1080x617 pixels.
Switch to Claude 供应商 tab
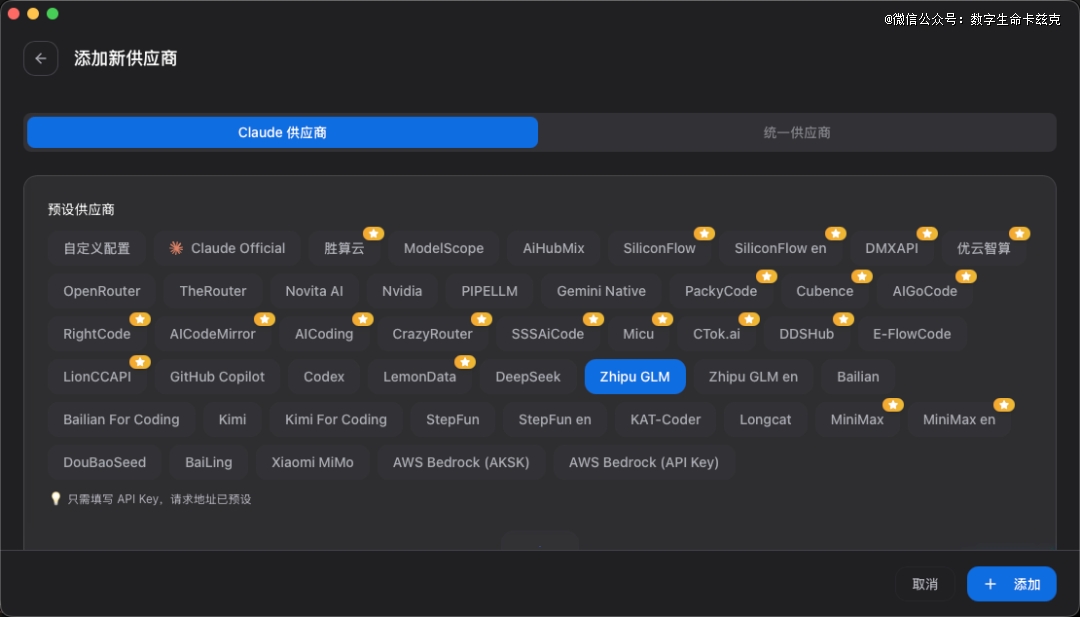[282, 132]
